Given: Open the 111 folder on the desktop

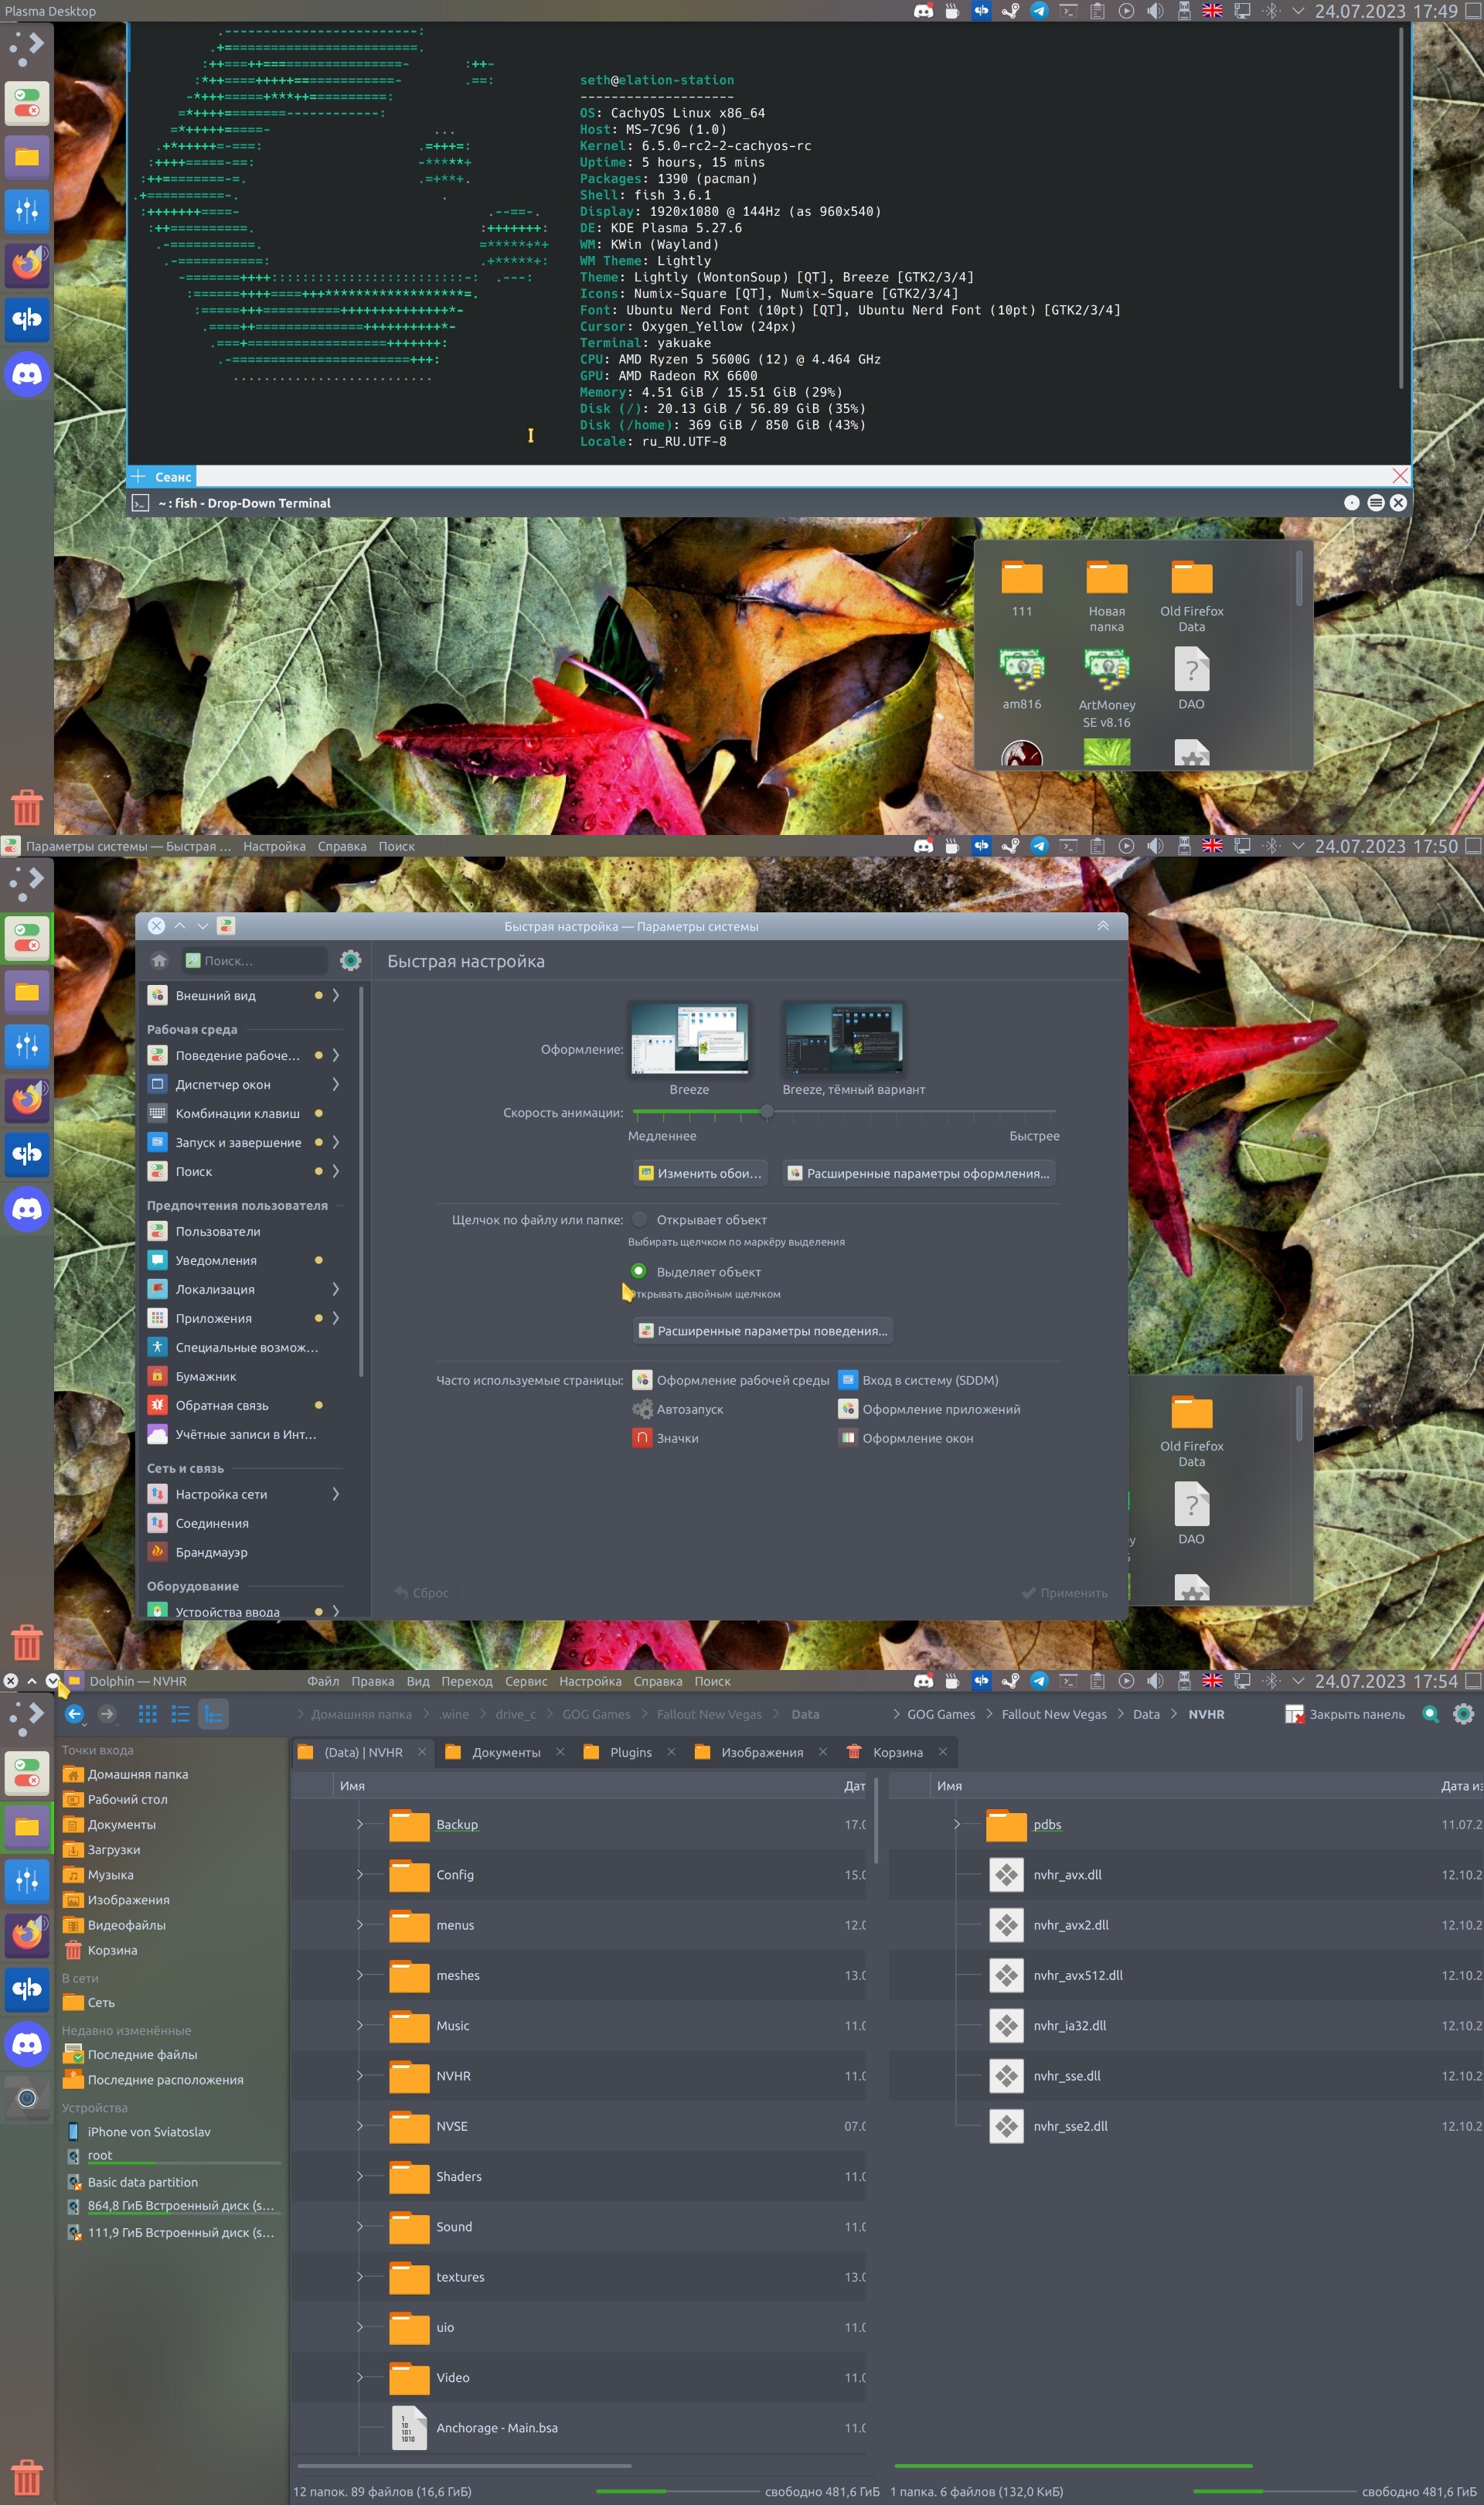Looking at the screenshot, I should (1022, 588).
